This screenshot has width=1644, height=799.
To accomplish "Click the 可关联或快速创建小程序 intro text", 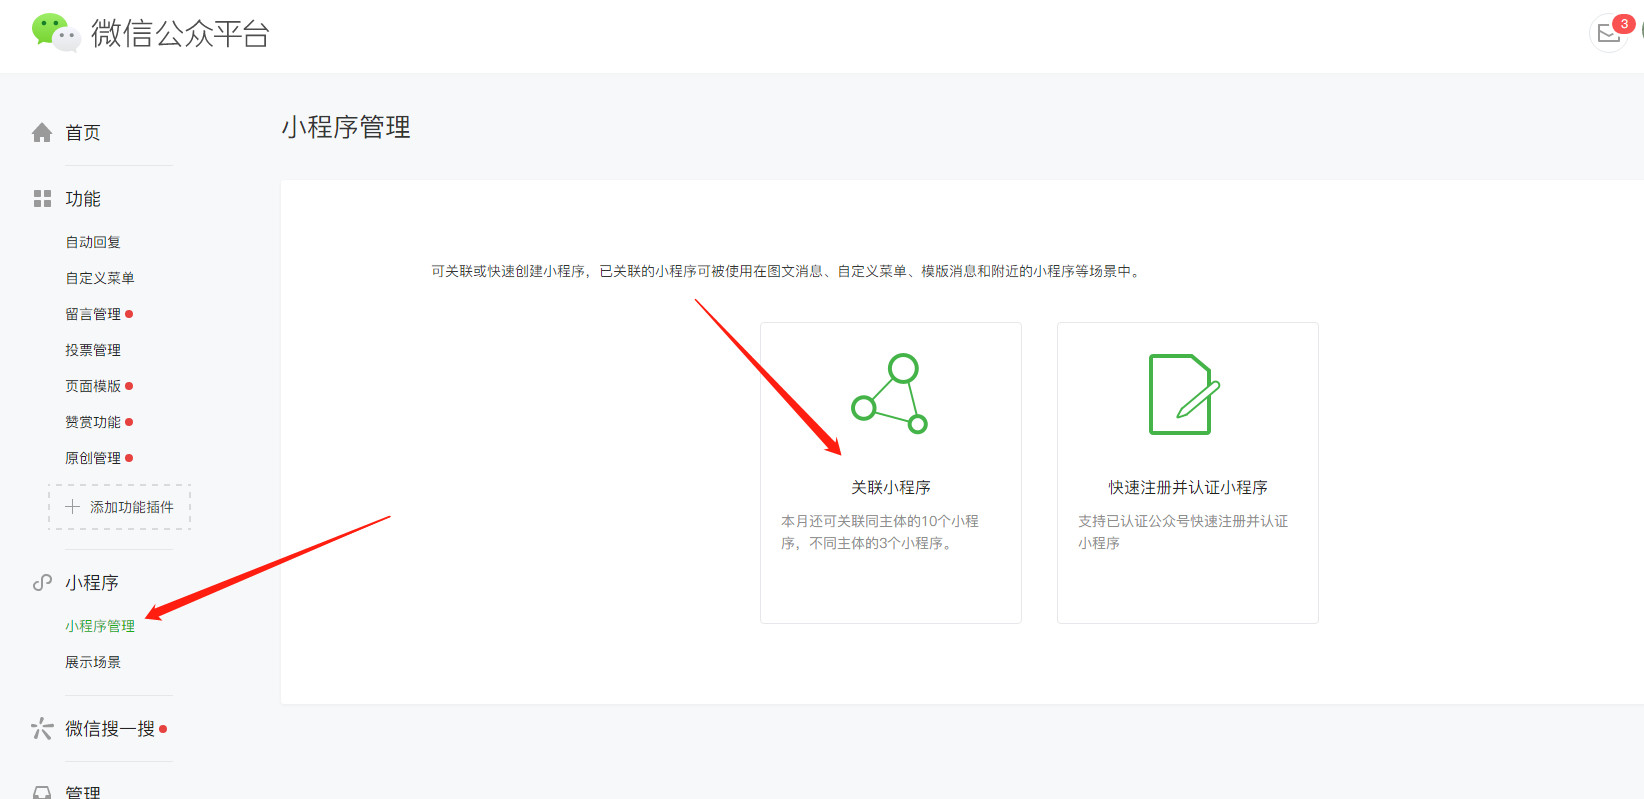I will (x=788, y=271).
